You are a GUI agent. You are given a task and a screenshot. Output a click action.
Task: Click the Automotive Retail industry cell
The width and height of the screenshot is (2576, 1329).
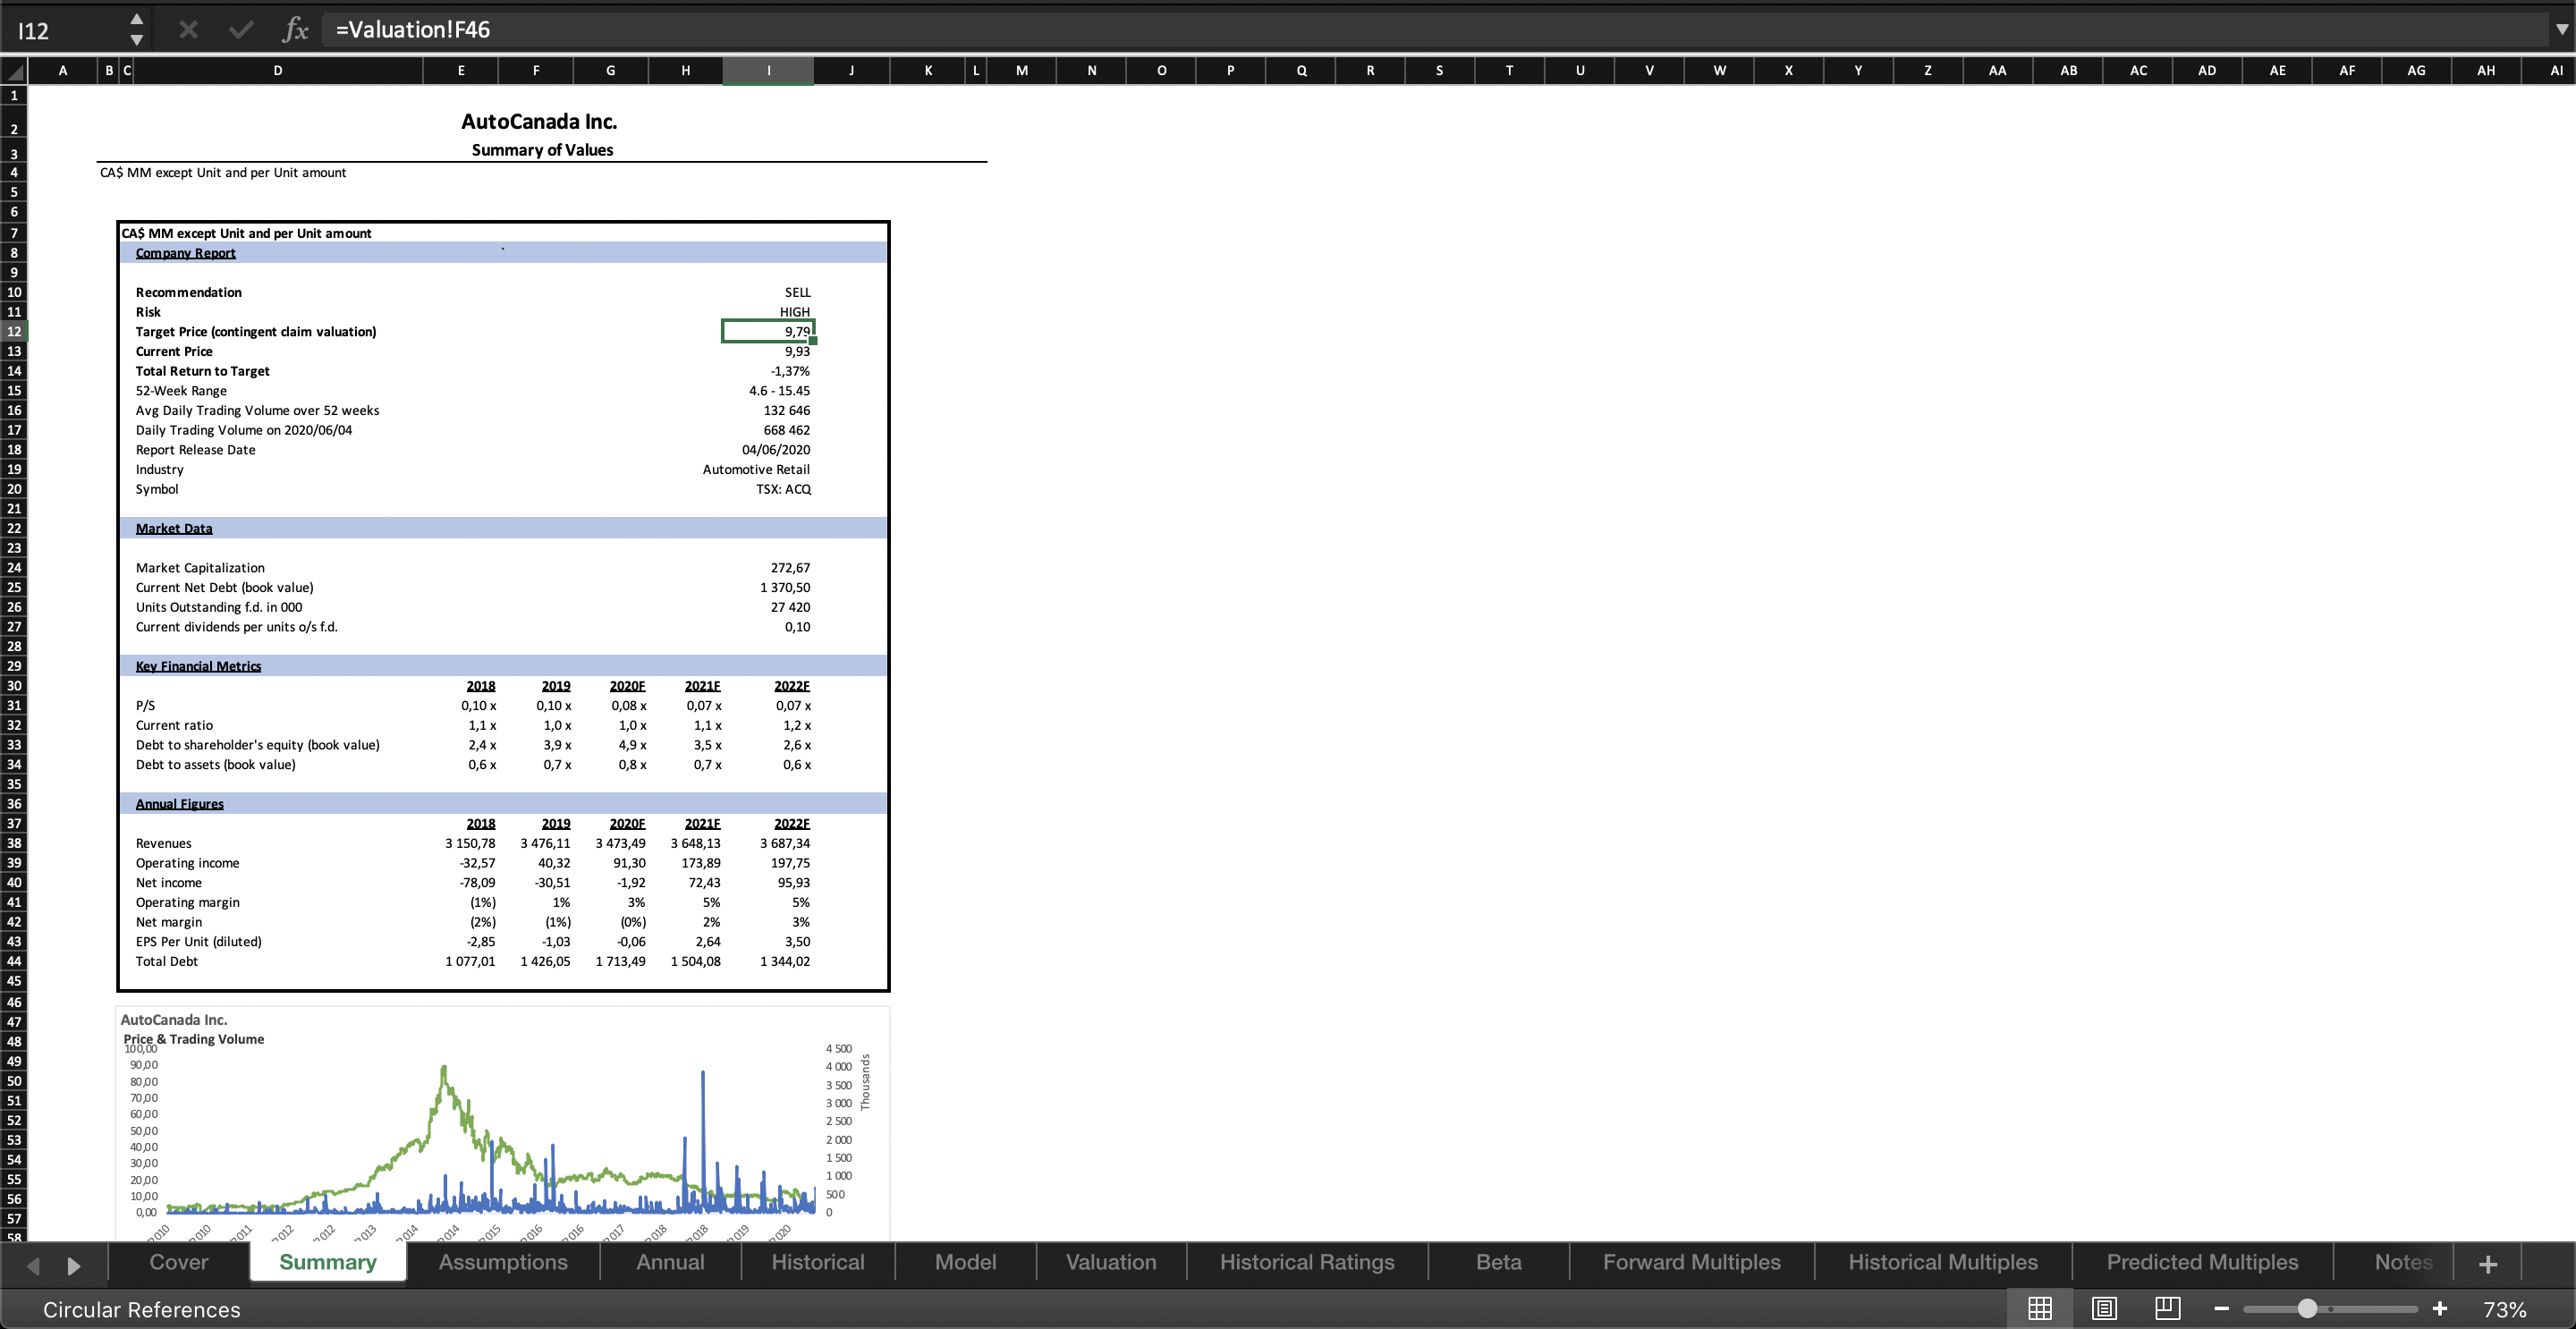[756, 469]
